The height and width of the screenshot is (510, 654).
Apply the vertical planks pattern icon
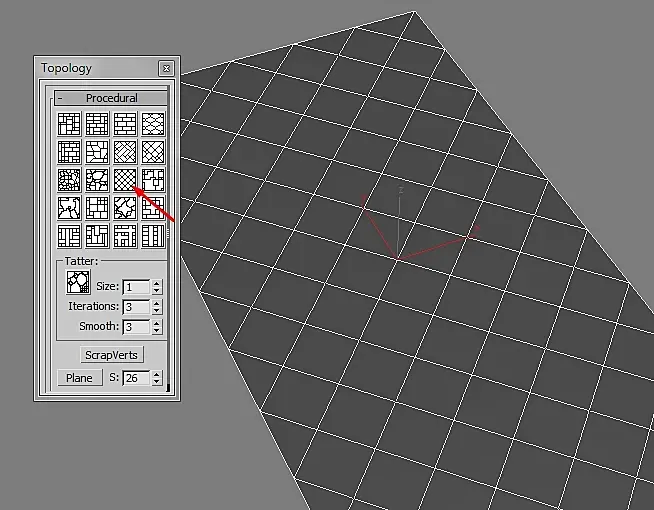point(153,236)
